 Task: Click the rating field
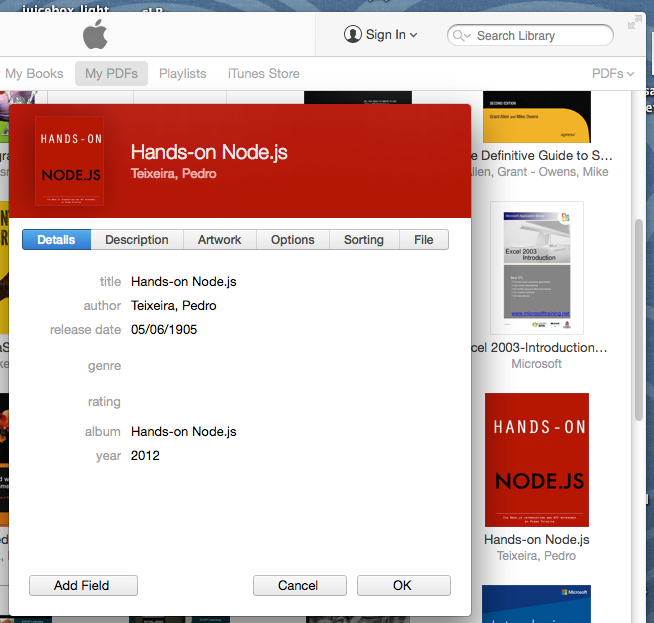pyautogui.click(x=288, y=402)
